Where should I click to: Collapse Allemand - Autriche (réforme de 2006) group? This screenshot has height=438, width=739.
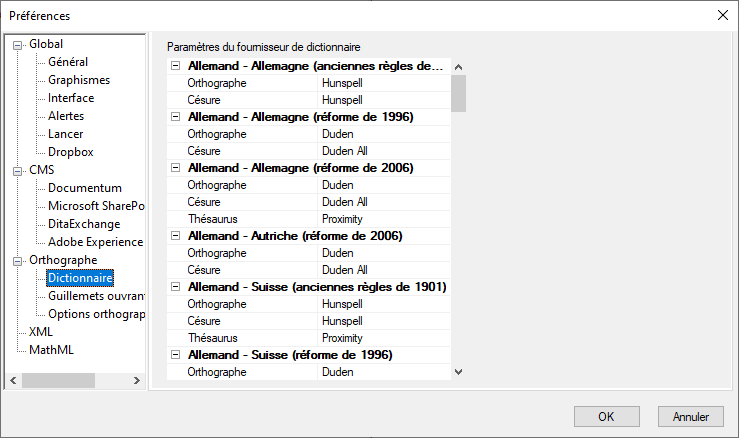tap(176, 236)
